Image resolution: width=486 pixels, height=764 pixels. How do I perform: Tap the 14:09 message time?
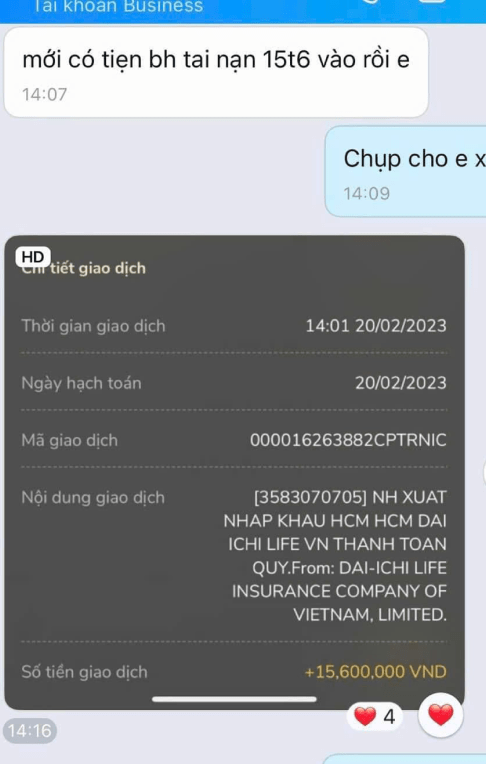[367, 193]
